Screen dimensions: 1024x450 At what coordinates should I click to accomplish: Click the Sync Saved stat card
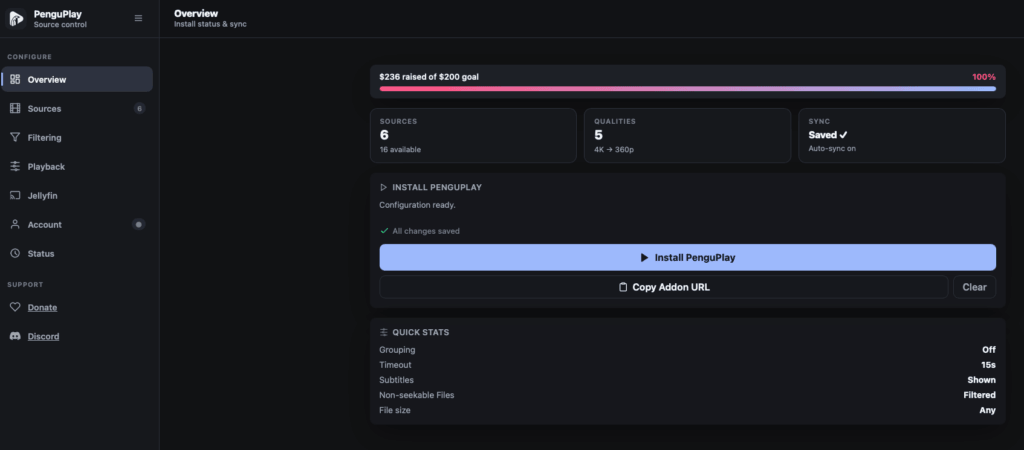(x=902, y=135)
